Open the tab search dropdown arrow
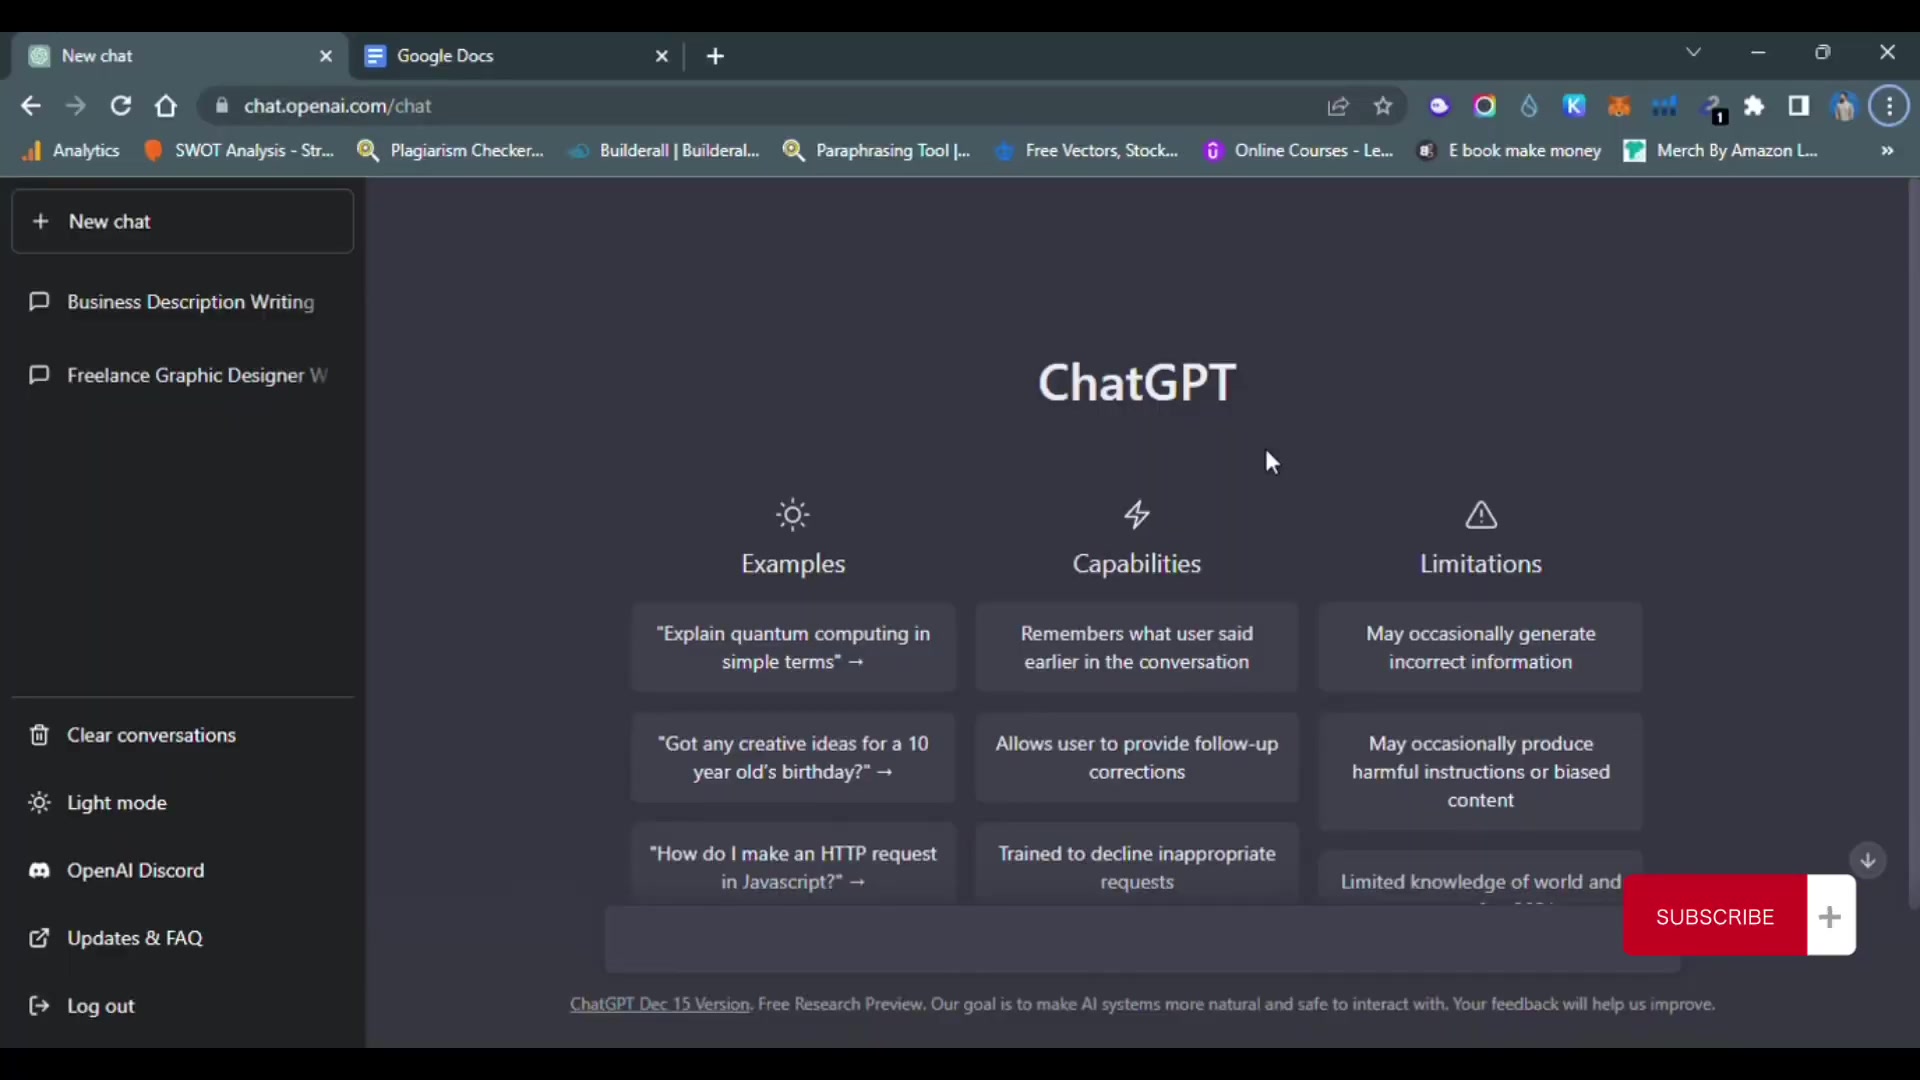 click(x=1693, y=52)
